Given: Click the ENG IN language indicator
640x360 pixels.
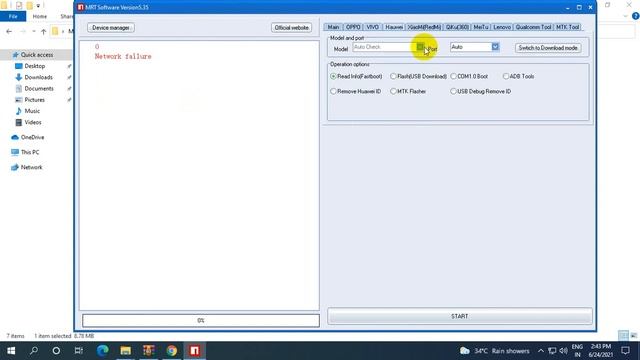Looking at the screenshot, I should point(577,351).
